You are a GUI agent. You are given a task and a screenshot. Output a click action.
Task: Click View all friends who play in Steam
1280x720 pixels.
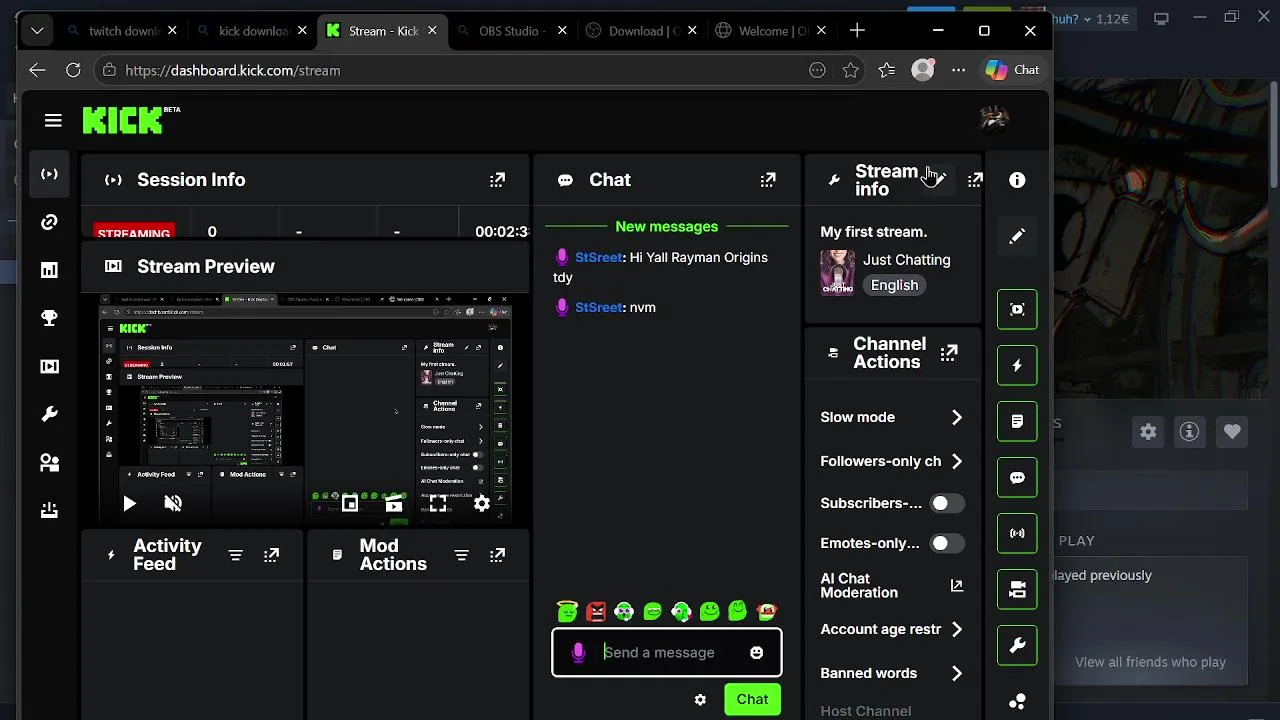point(1150,662)
